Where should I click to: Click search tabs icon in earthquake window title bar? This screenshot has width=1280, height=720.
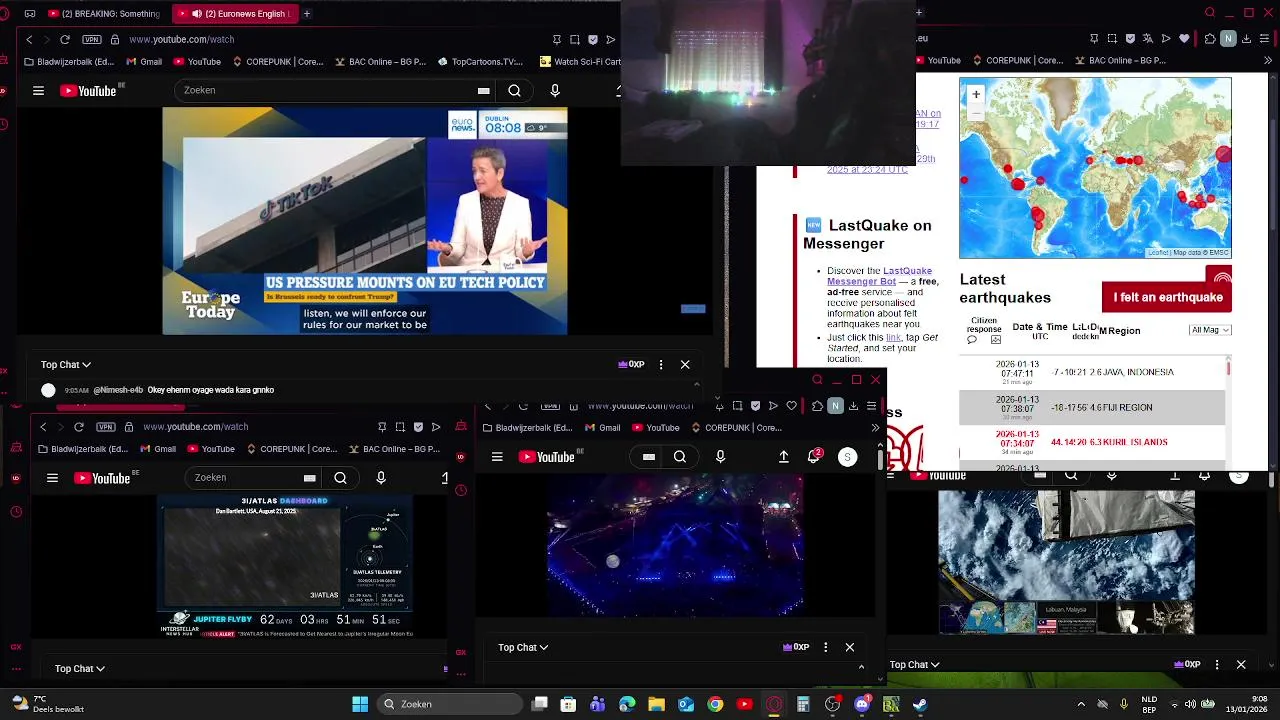1210,13
